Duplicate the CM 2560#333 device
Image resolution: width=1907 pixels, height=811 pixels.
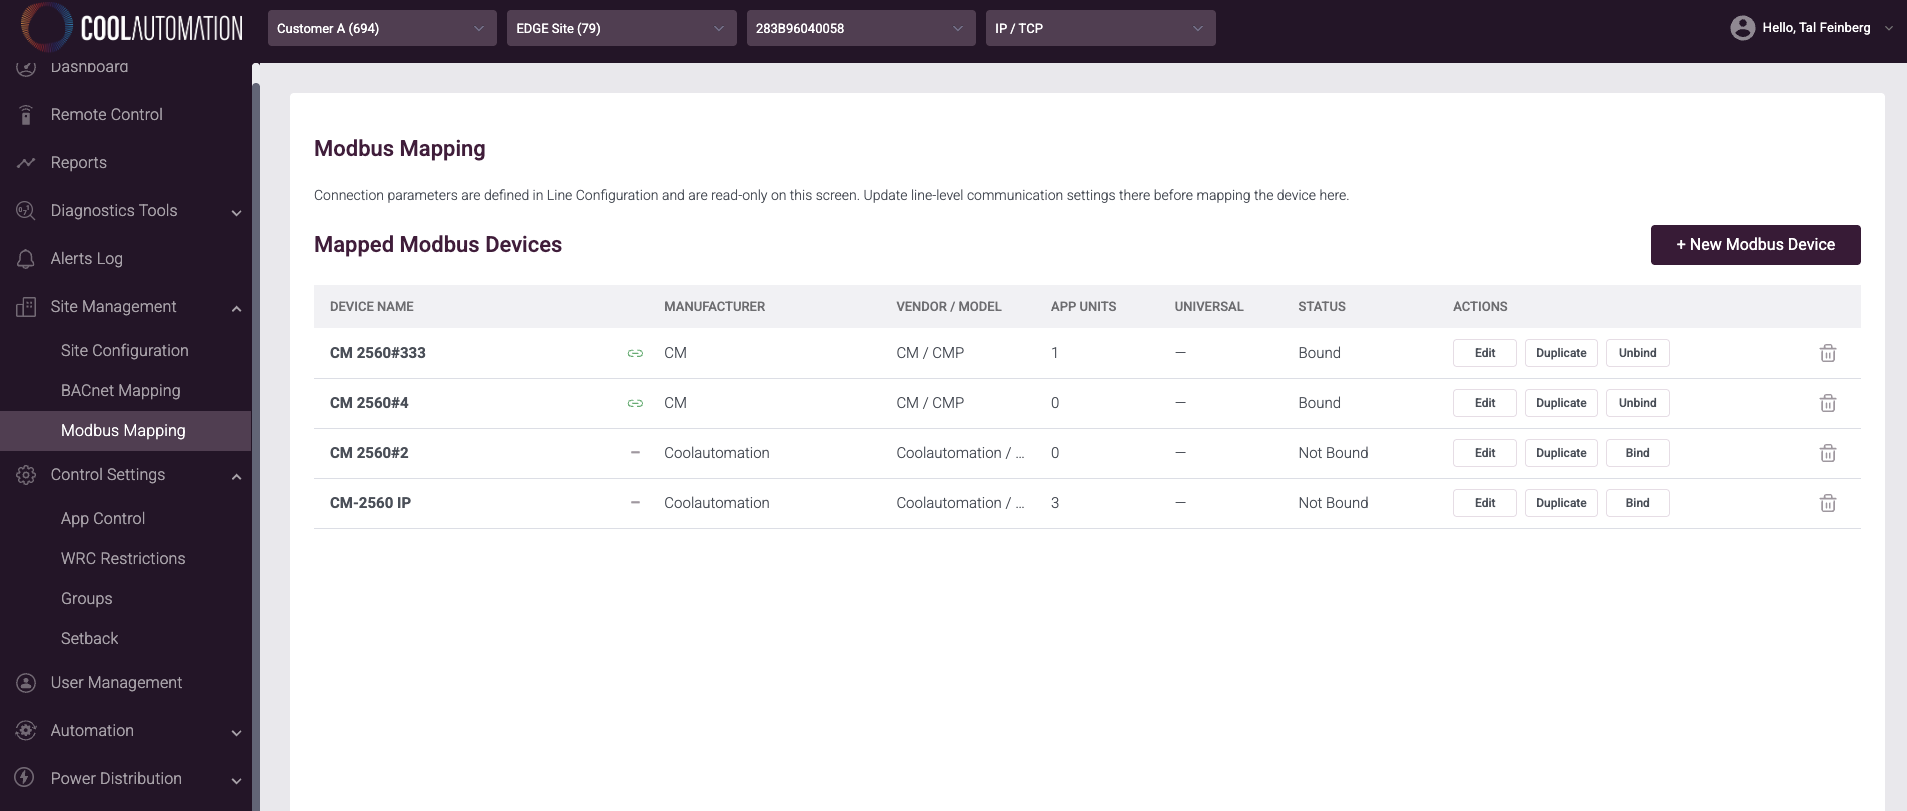pos(1561,353)
